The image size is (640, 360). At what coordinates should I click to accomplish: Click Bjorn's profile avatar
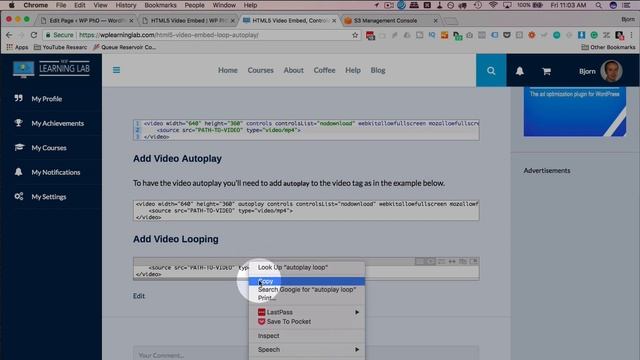(611, 71)
